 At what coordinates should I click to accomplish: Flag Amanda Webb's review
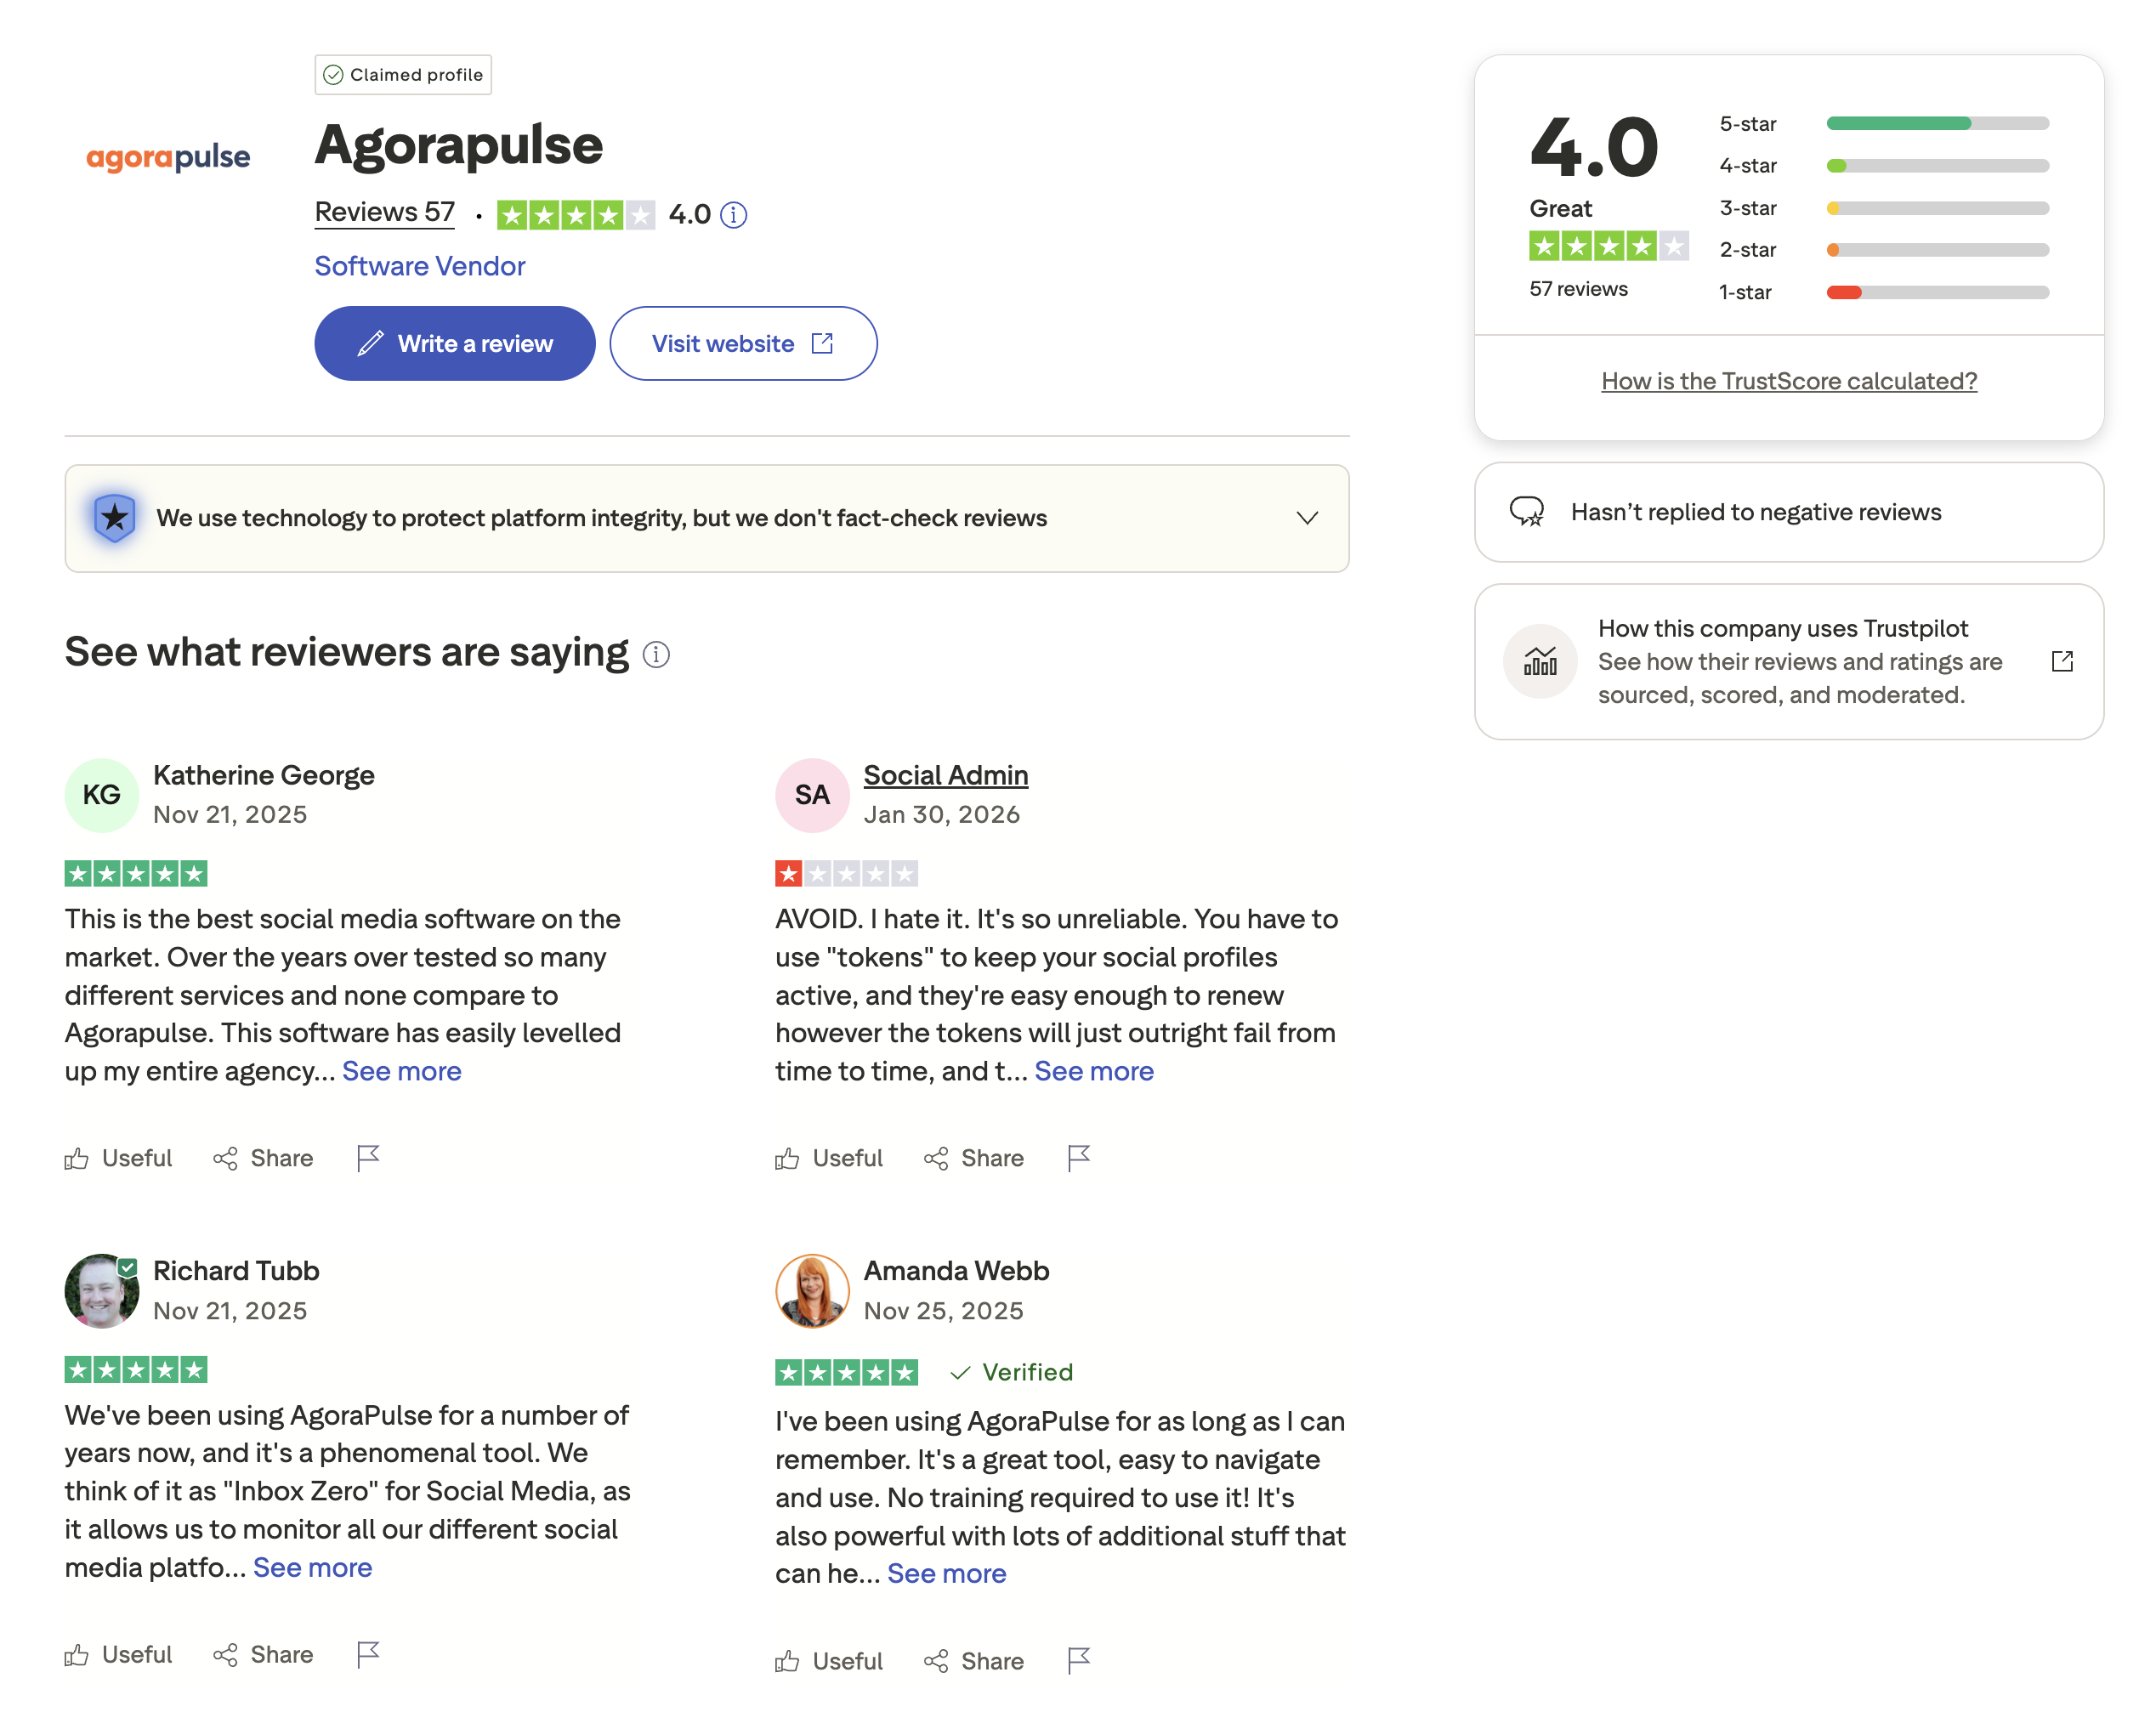pos(1078,1660)
